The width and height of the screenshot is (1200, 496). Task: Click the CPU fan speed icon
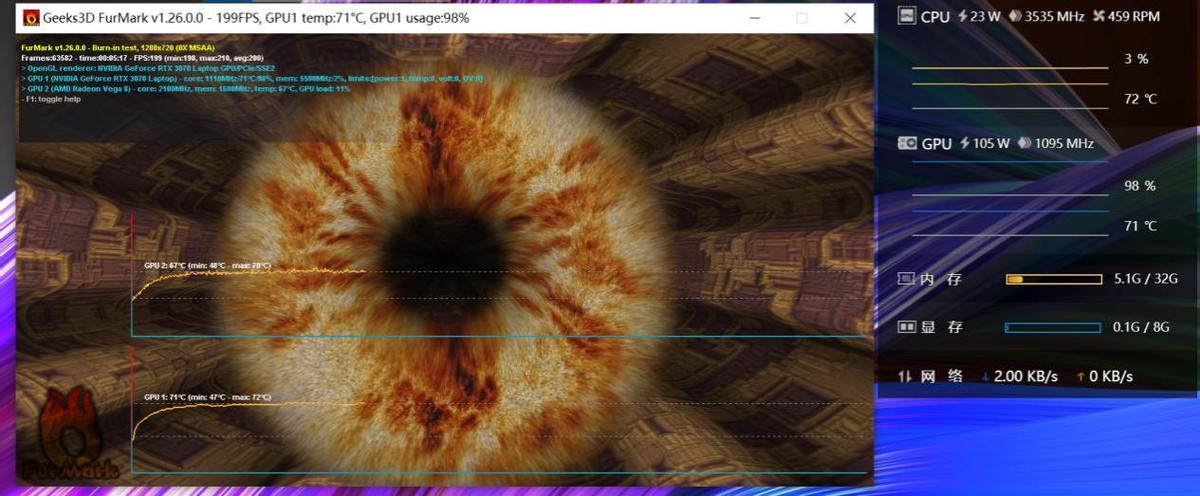click(x=1098, y=16)
